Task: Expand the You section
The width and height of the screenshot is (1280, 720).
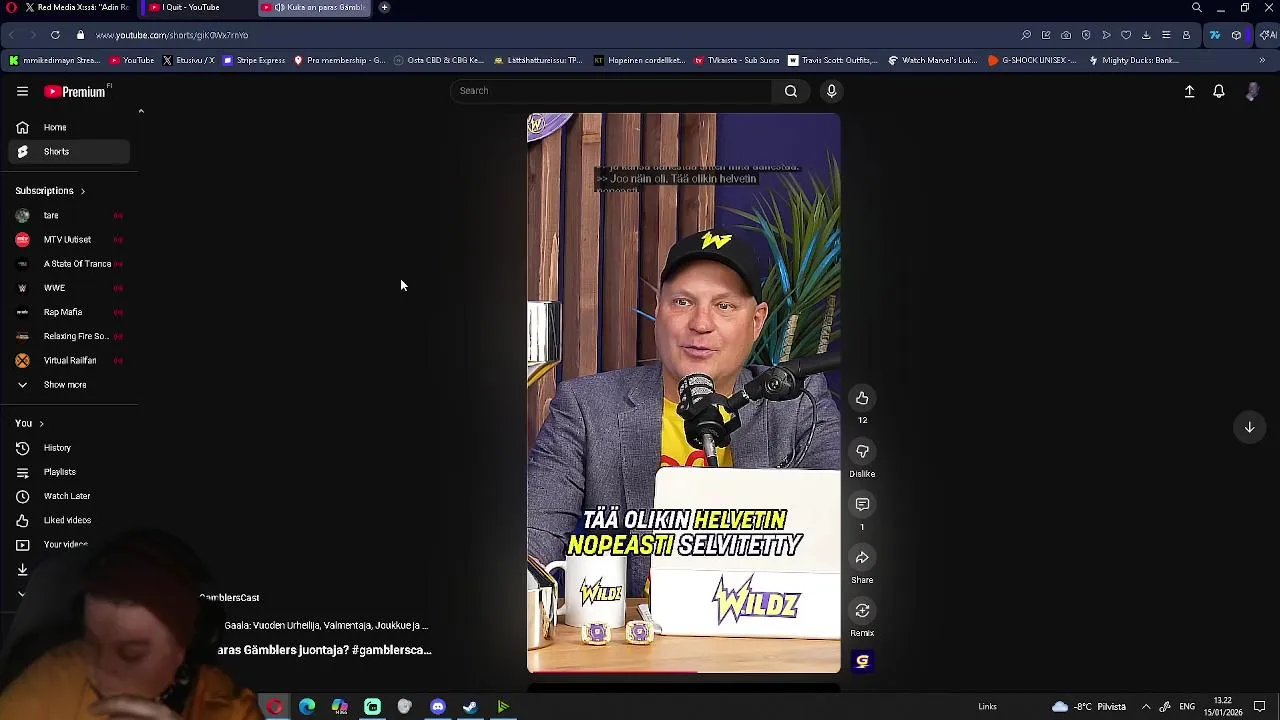Action: click(x=30, y=423)
